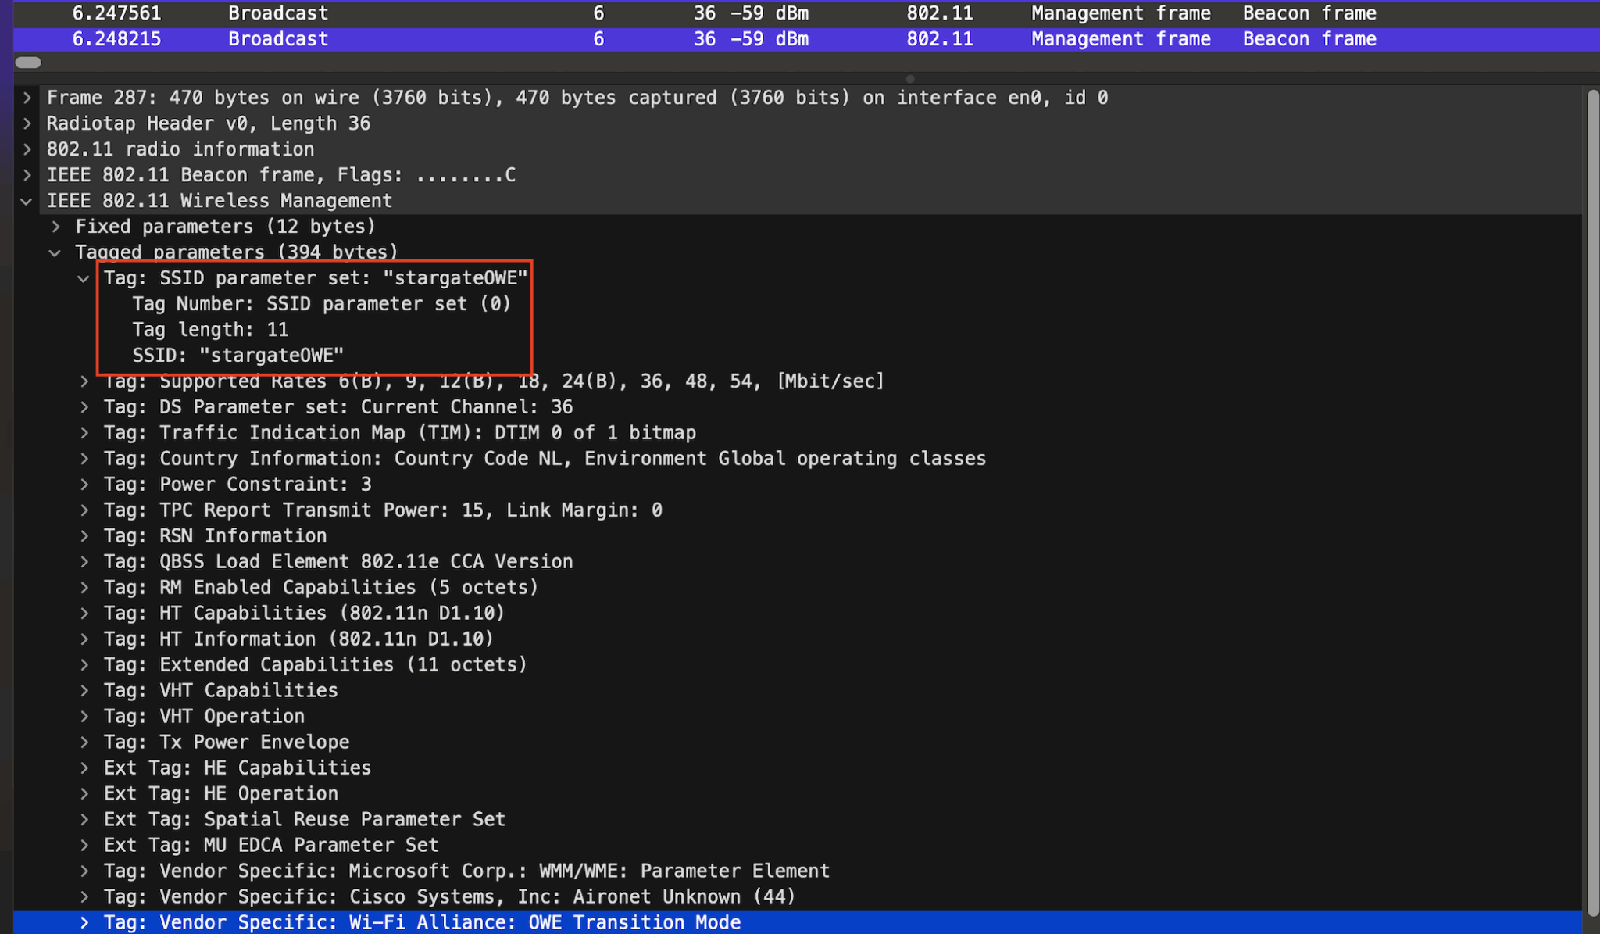This screenshot has height=934, width=1600.
Task: Expand Fixed parameters (12 bytes)
Action: tap(56, 227)
